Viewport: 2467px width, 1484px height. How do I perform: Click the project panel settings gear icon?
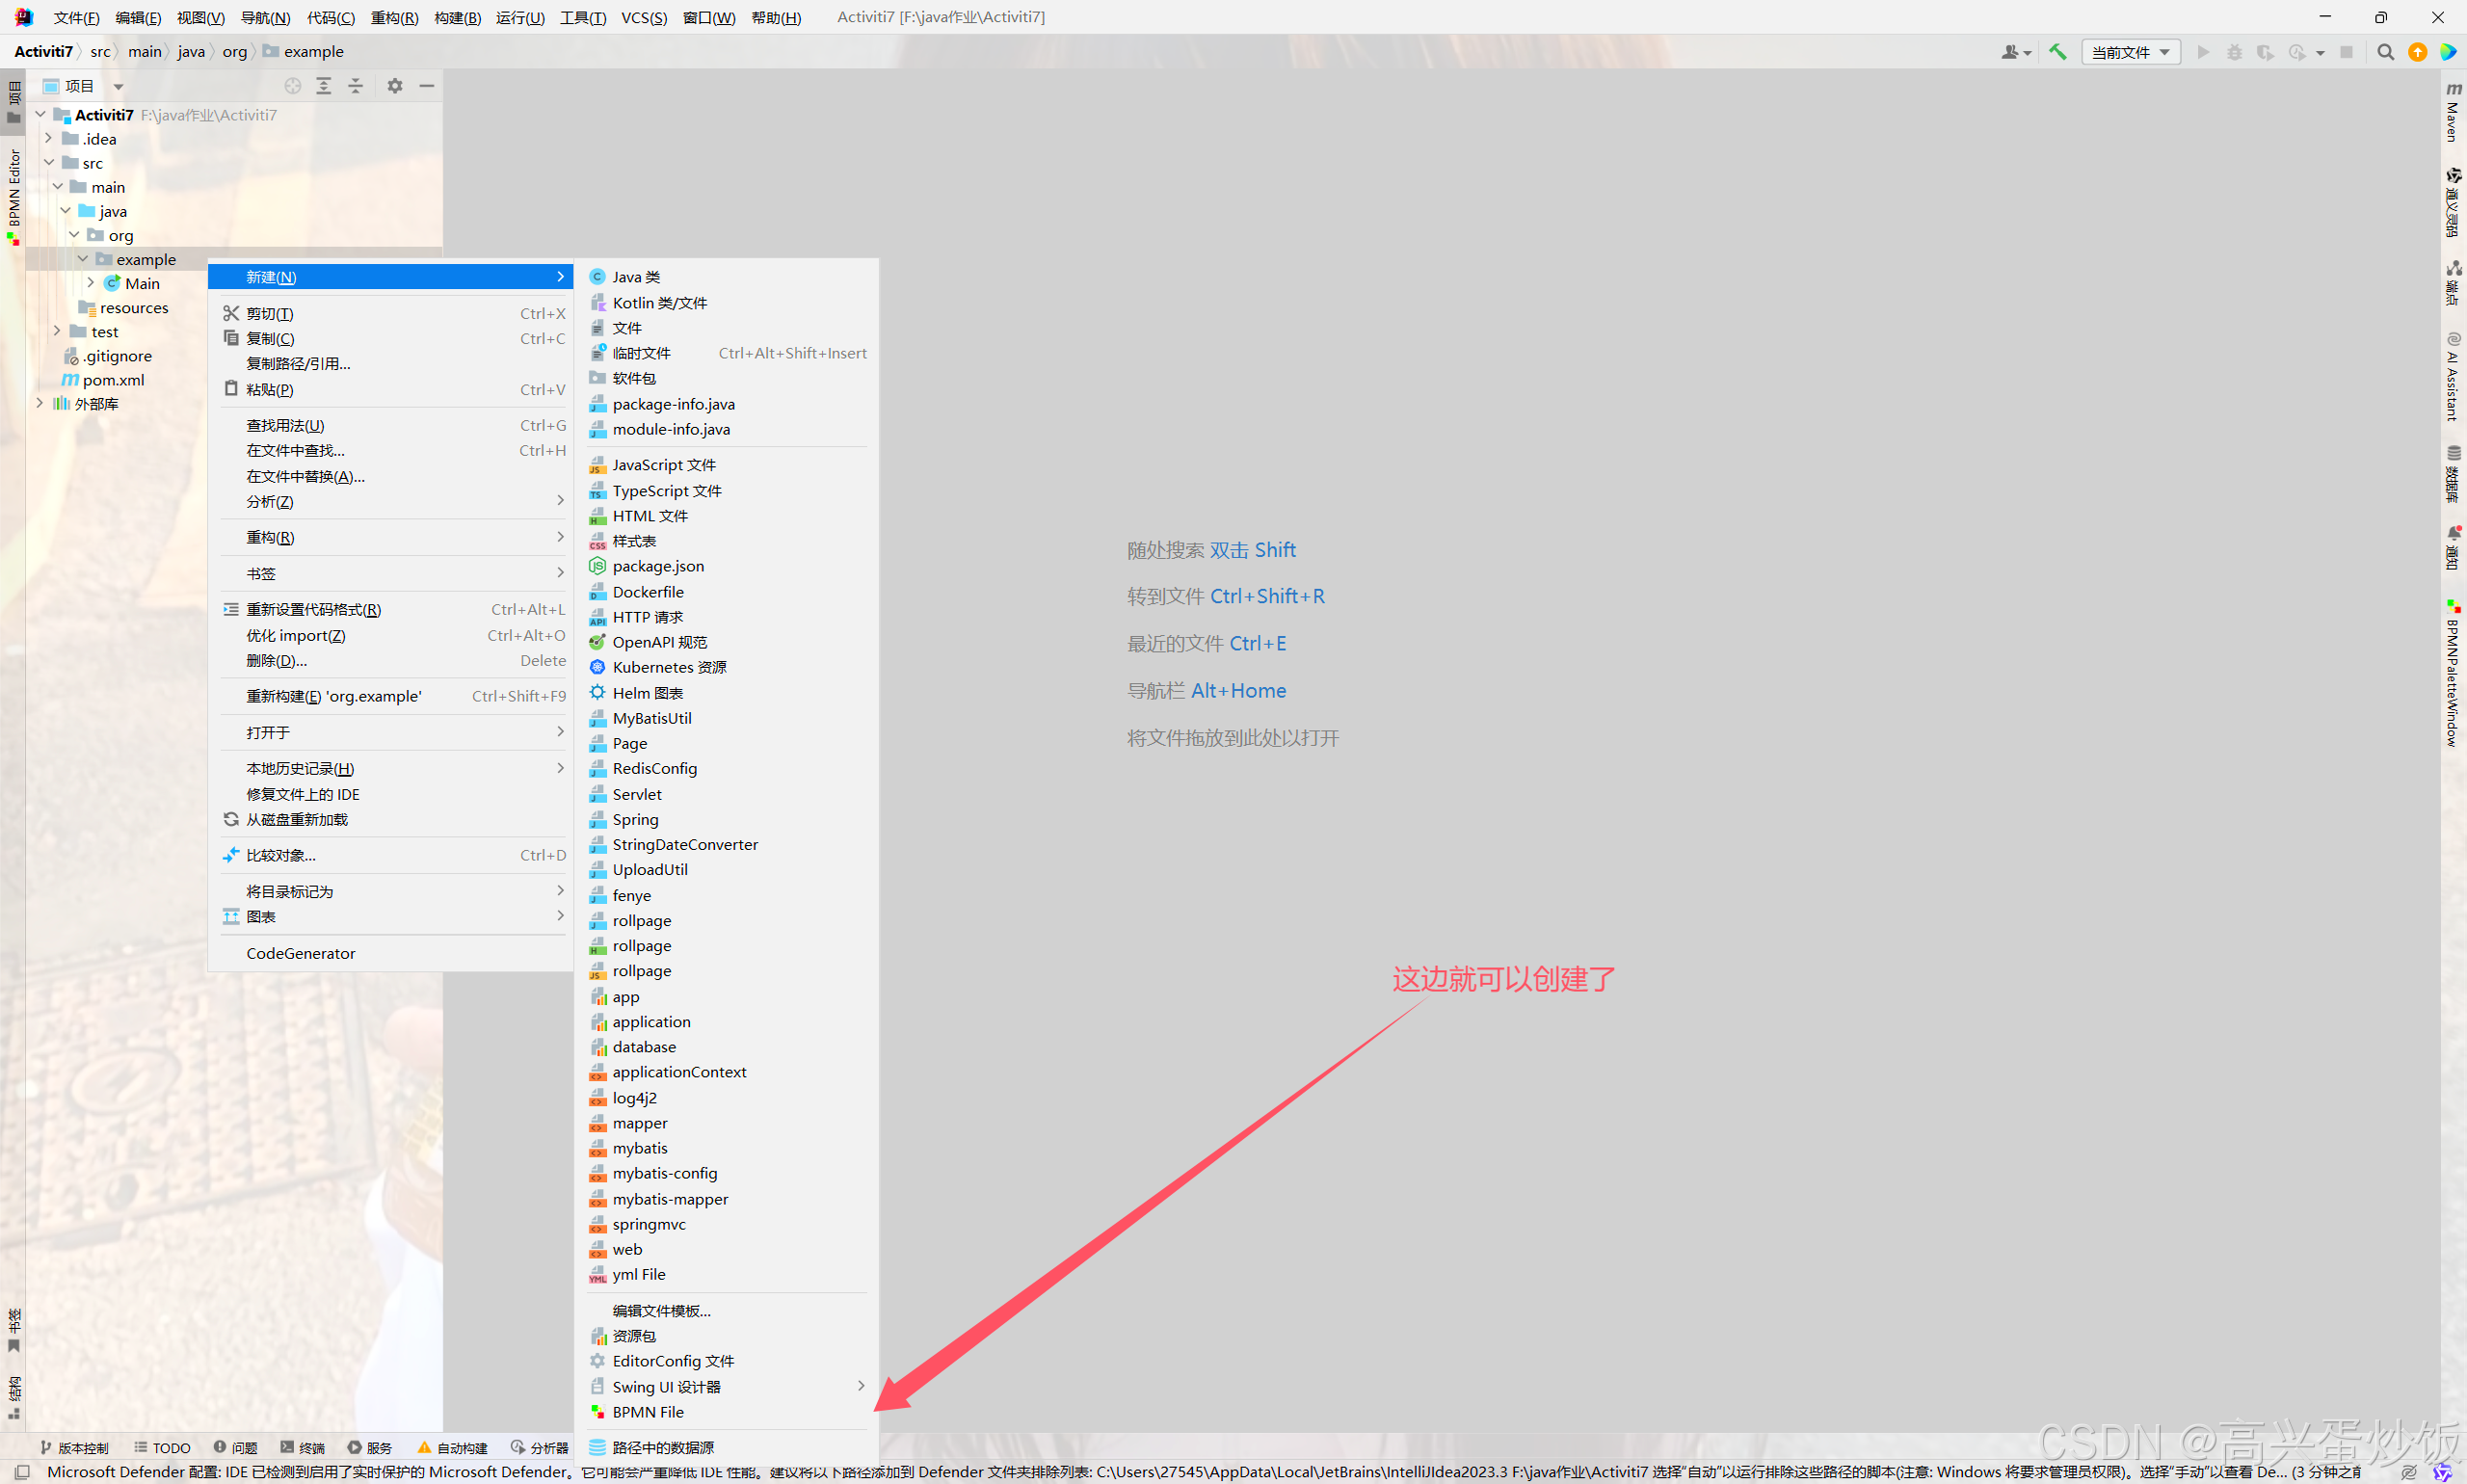pos(395,86)
